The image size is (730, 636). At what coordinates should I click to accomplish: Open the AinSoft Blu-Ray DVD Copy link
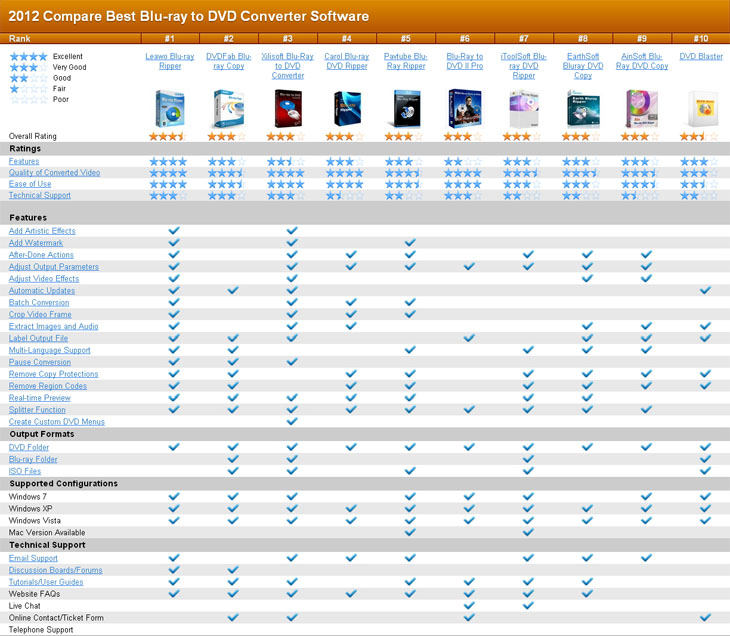tap(642, 61)
